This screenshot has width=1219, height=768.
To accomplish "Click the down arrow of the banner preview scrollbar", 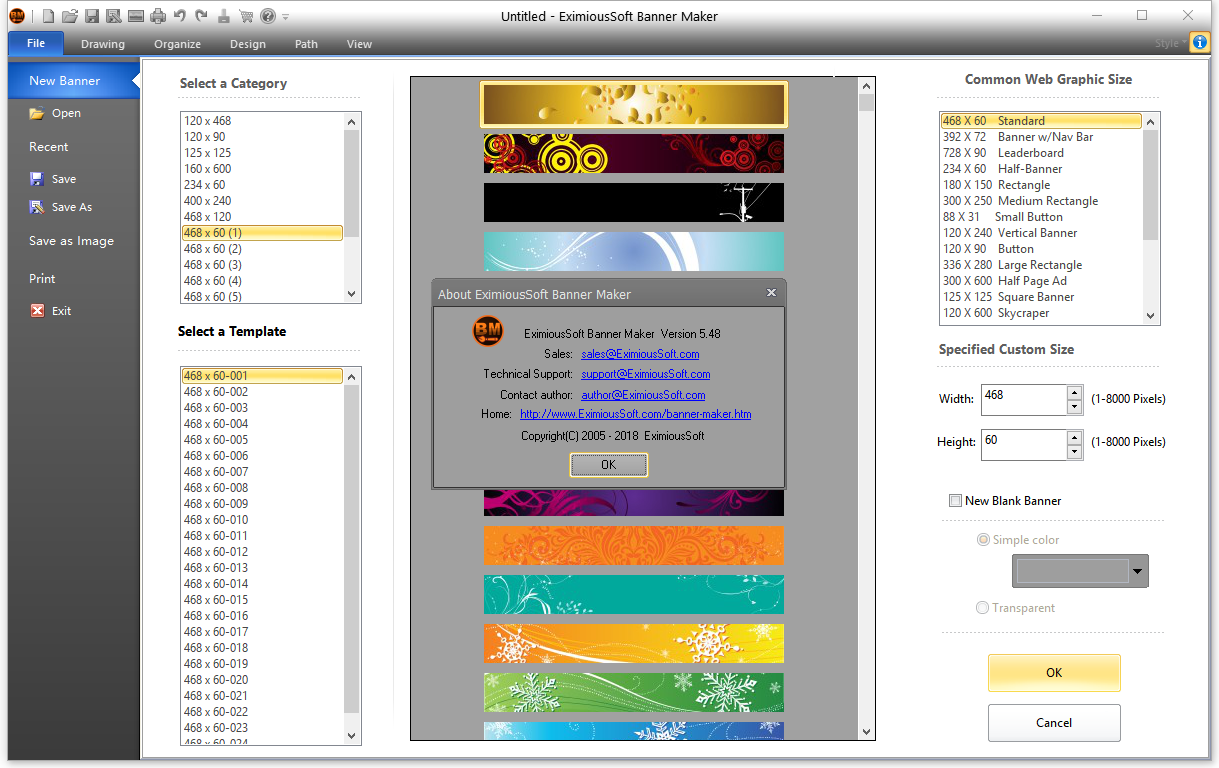I will (x=866, y=732).
